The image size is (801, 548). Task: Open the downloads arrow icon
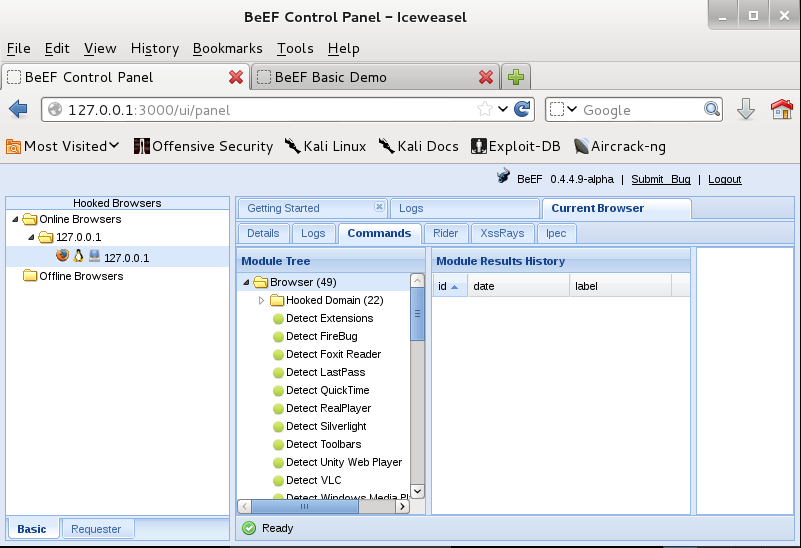coord(746,109)
